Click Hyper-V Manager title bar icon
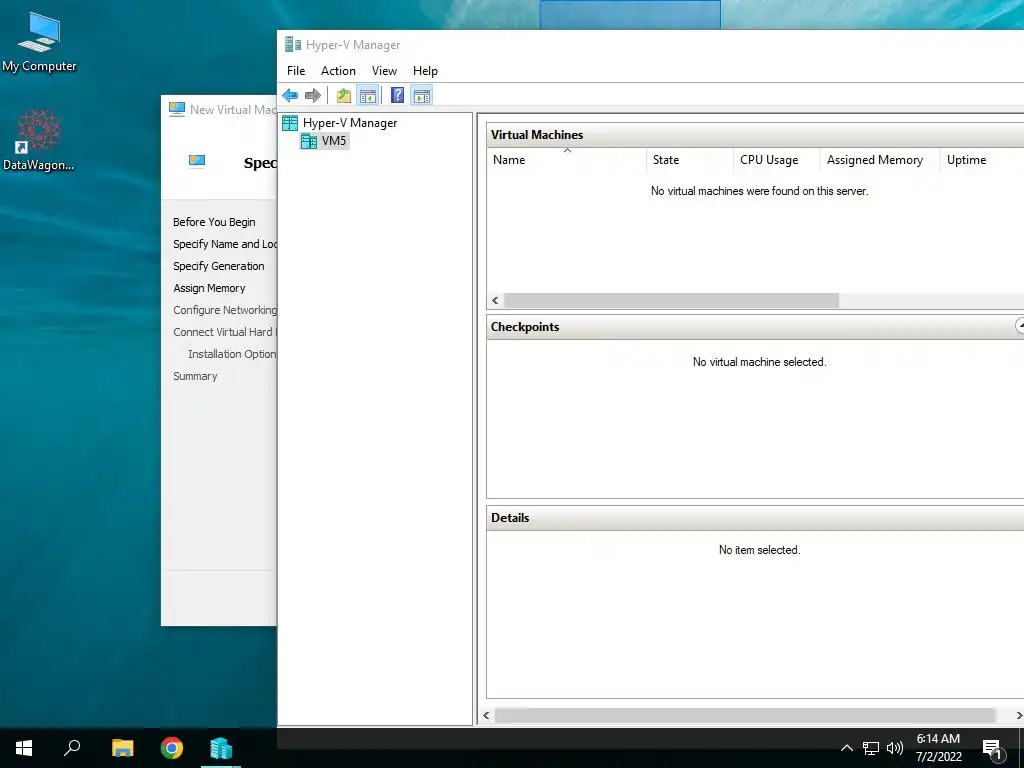The width and height of the screenshot is (1024, 768). coord(293,44)
